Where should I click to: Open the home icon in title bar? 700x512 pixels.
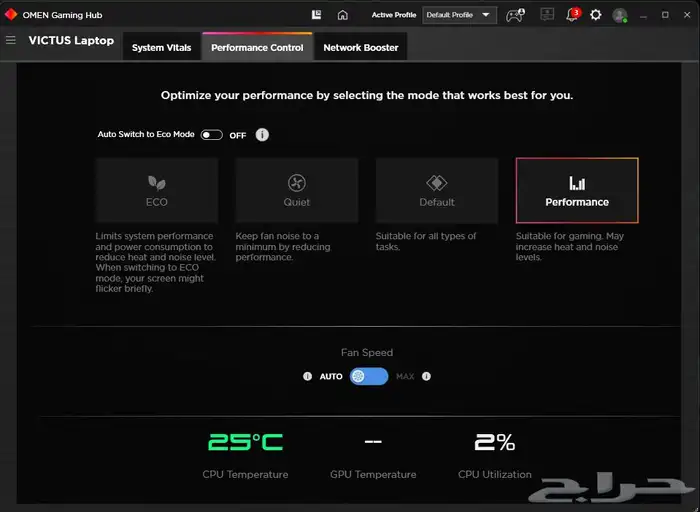point(343,15)
